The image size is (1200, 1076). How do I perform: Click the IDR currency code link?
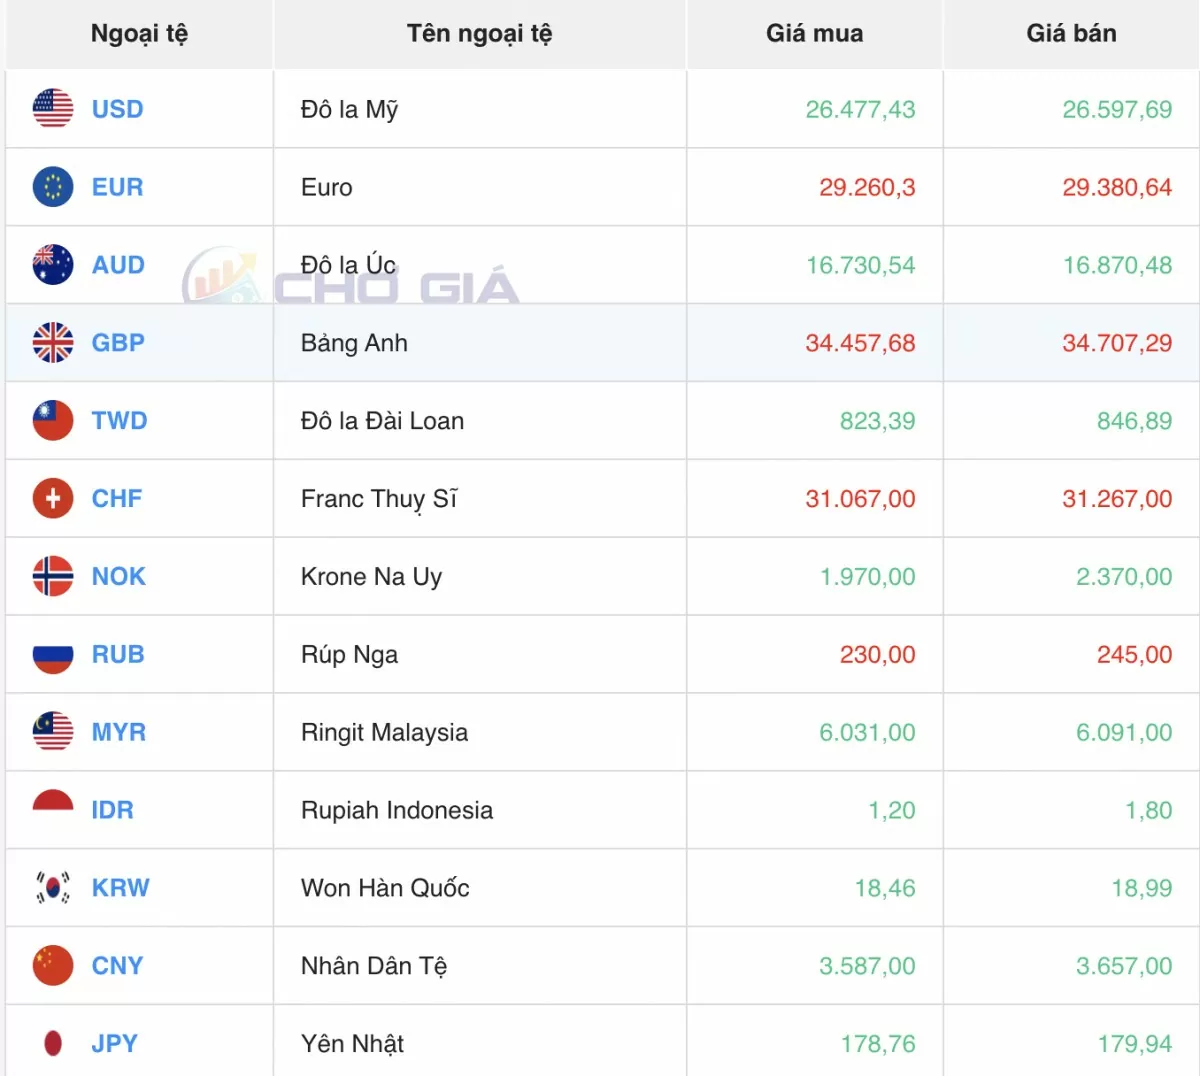click(x=110, y=810)
